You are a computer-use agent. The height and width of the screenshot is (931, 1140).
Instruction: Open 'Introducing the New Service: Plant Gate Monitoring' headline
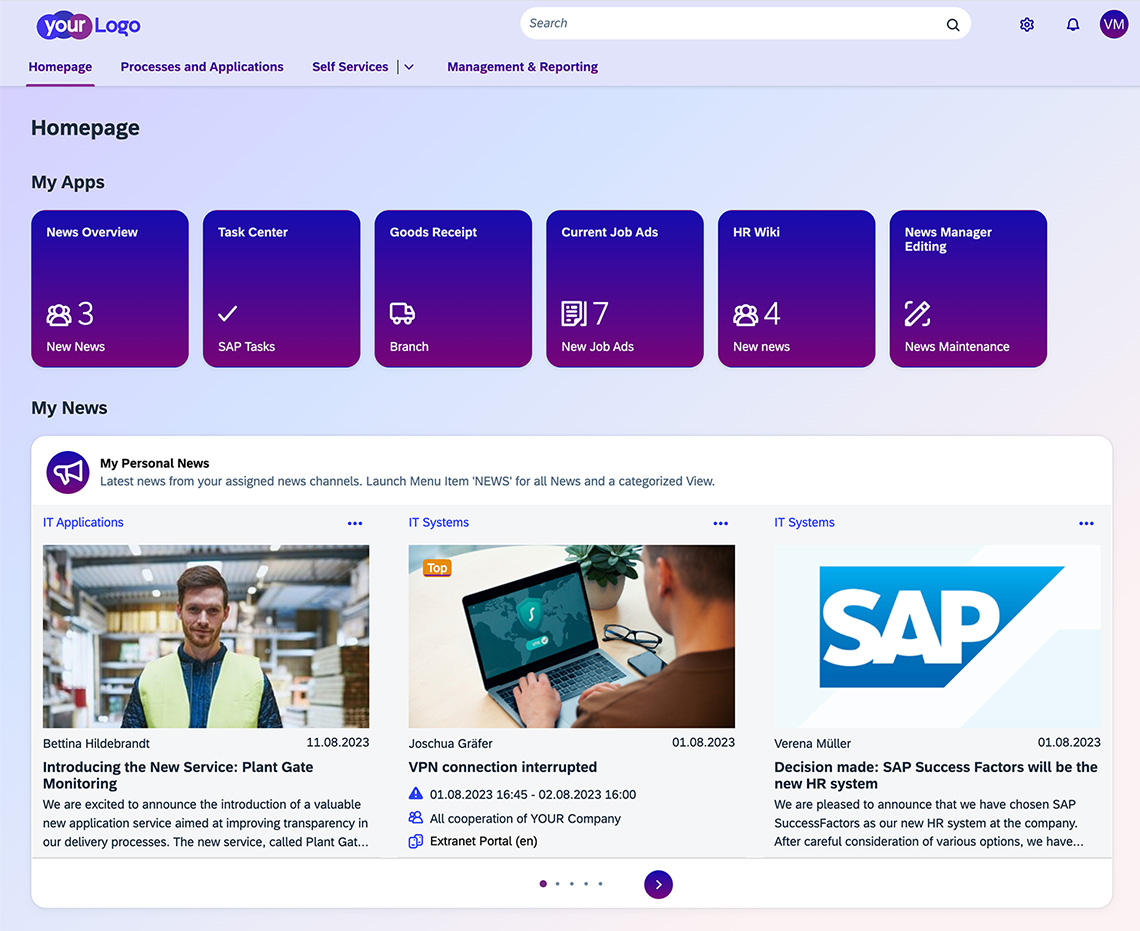178,775
